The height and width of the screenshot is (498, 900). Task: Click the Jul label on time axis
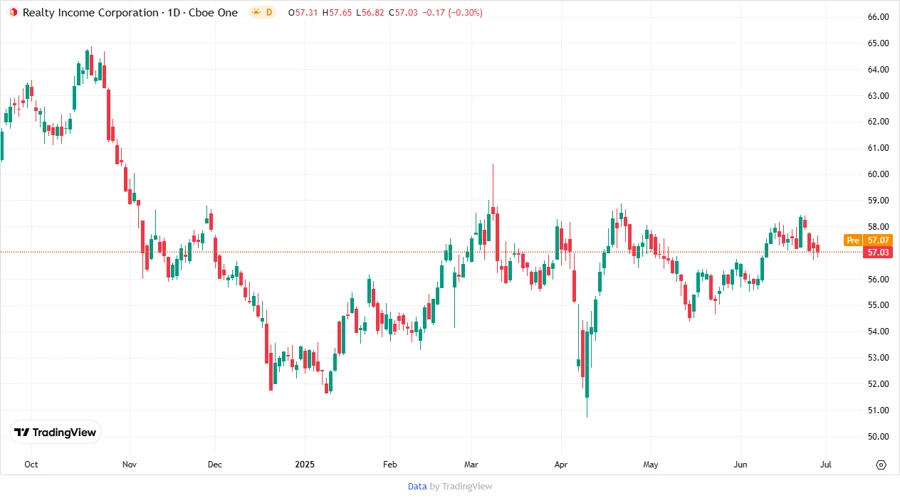pyautogui.click(x=825, y=465)
